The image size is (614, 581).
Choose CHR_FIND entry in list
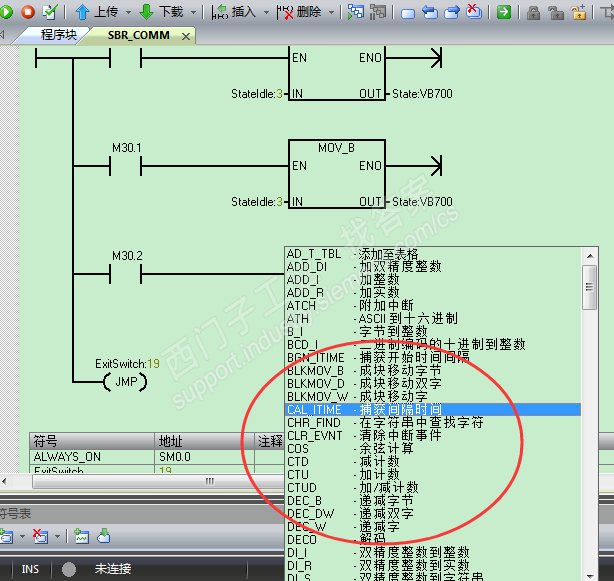point(433,422)
